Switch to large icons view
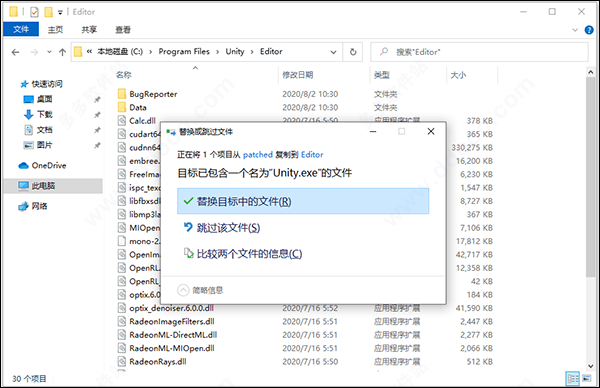Screen dimensions: 600x388 tap(587, 378)
